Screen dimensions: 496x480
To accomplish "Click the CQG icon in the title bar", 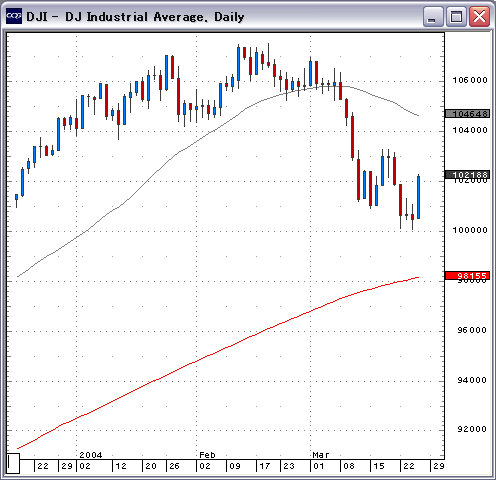I will pos(14,16).
